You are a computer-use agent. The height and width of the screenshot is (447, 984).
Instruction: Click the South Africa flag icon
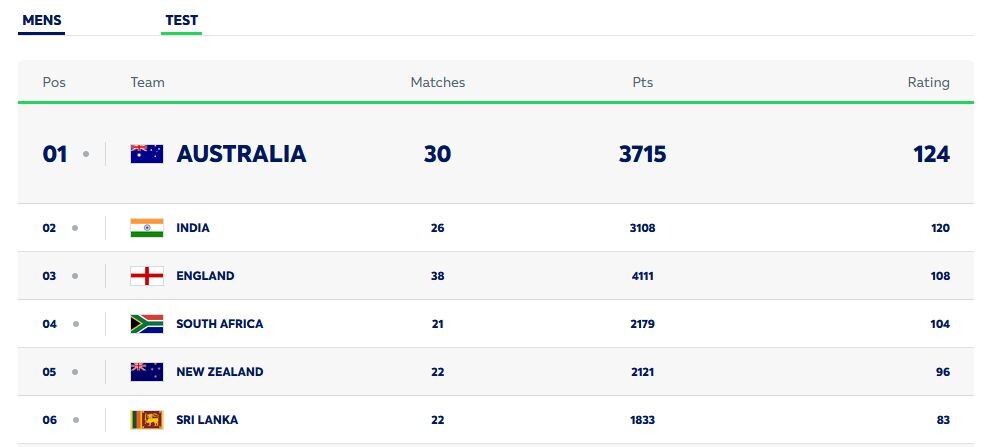point(147,324)
